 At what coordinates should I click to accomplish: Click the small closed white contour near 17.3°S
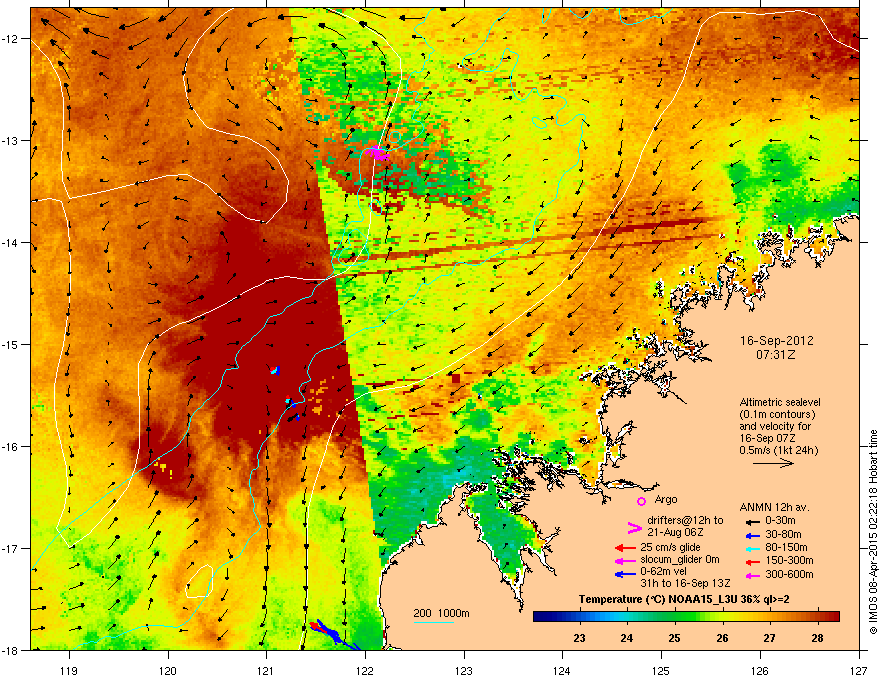tap(199, 581)
